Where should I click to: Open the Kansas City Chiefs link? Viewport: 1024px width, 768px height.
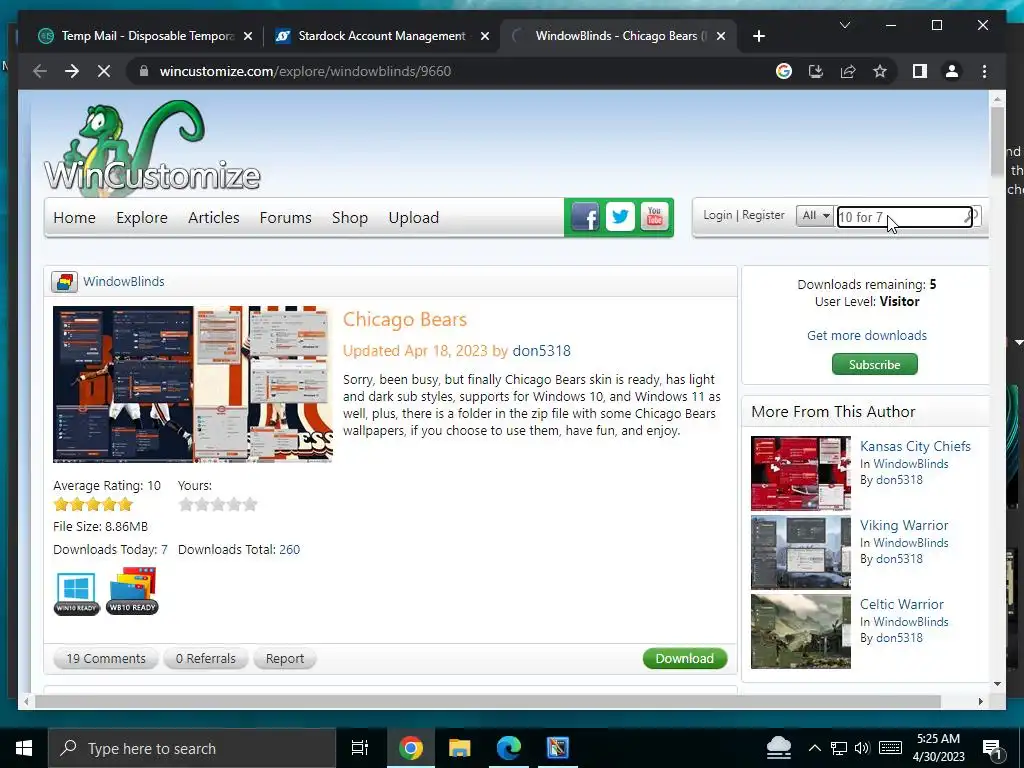coord(915,446)
